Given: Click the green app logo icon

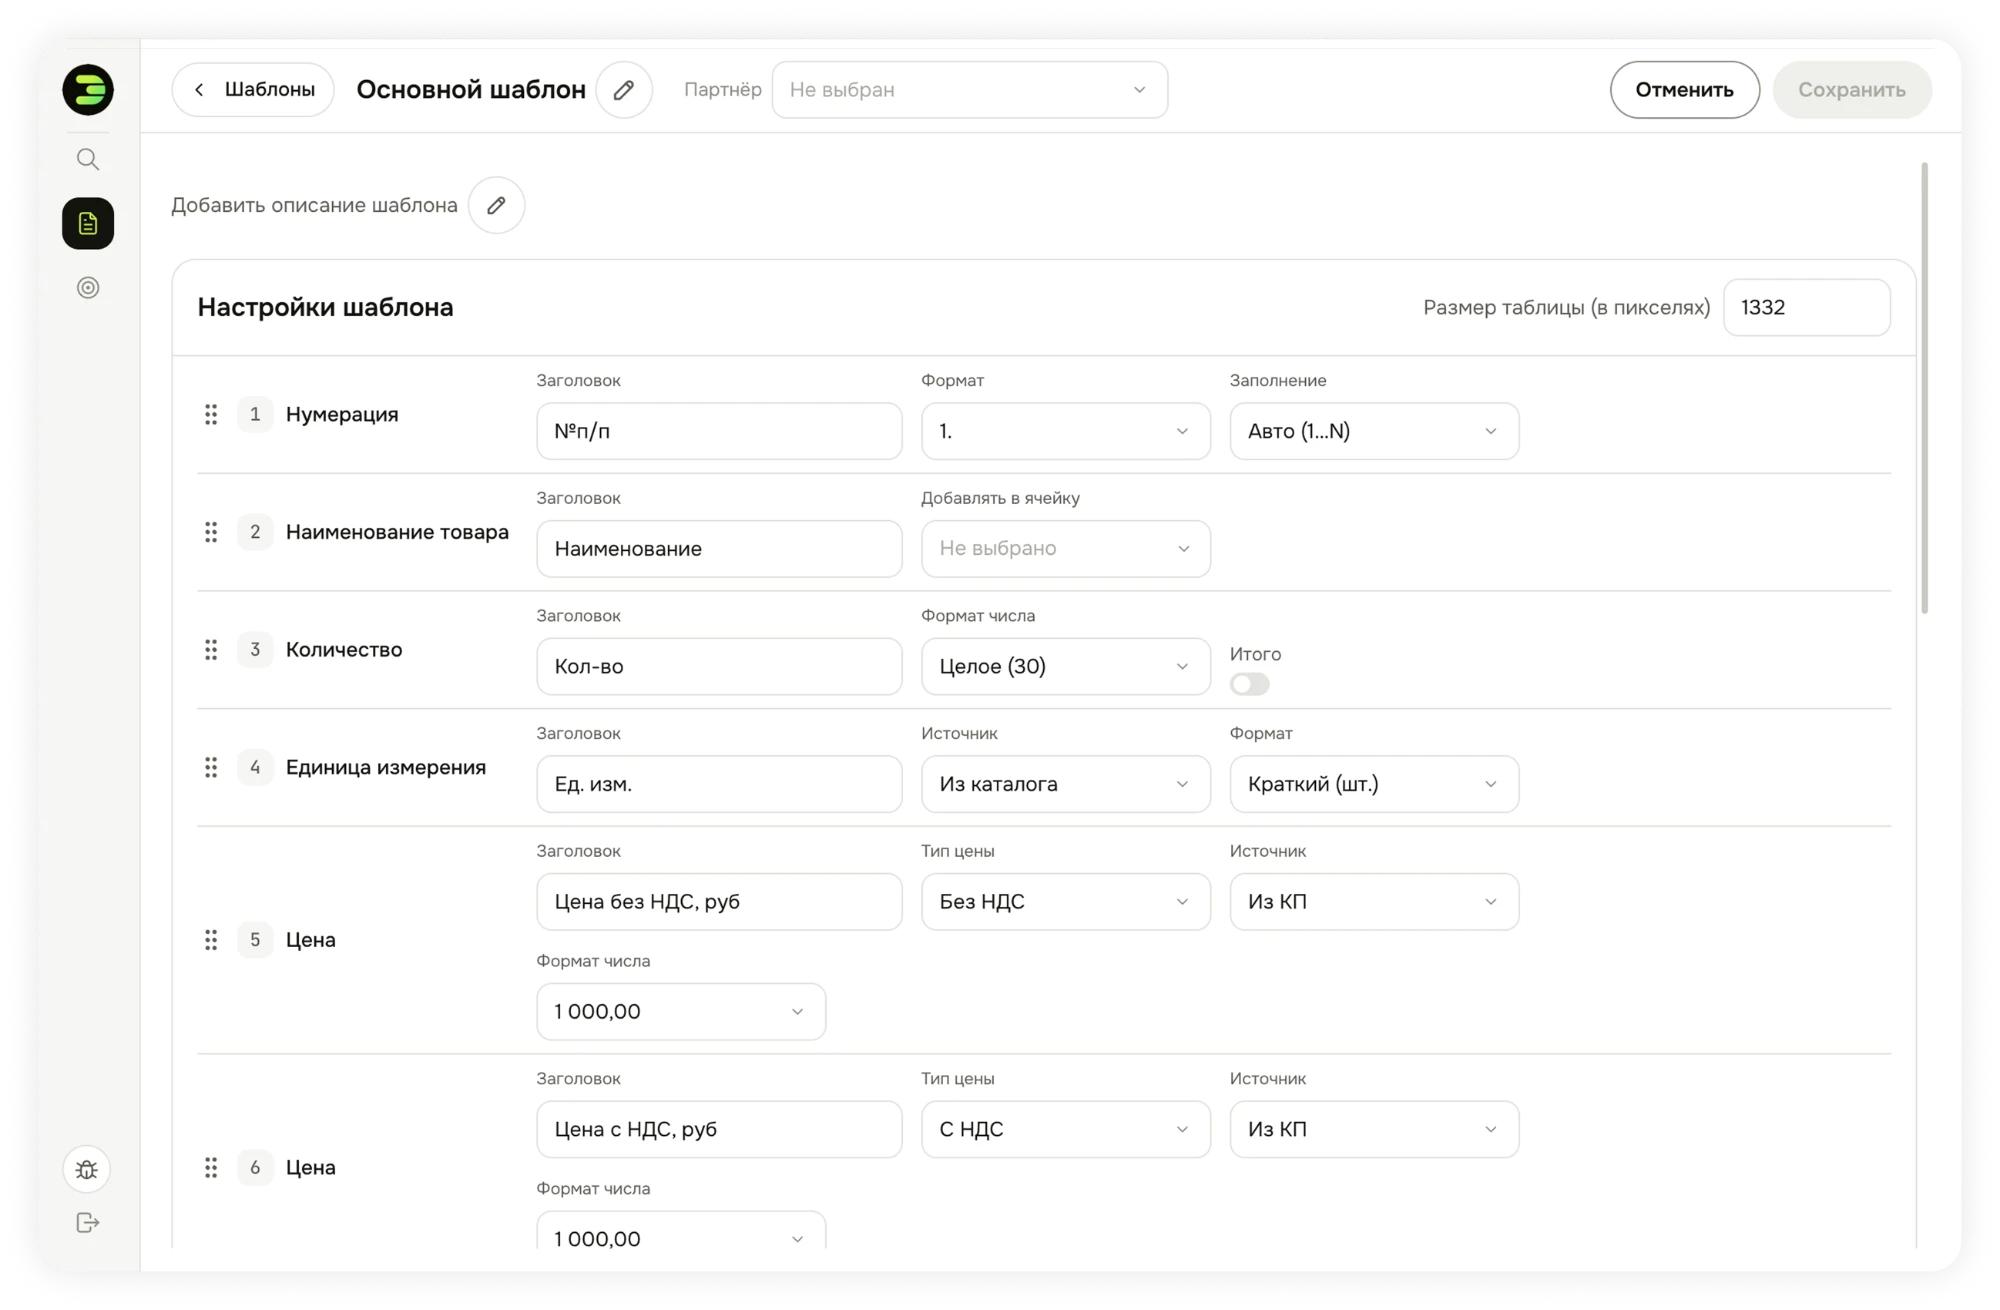Looking at the screenshot, I should tap(88, 90).
